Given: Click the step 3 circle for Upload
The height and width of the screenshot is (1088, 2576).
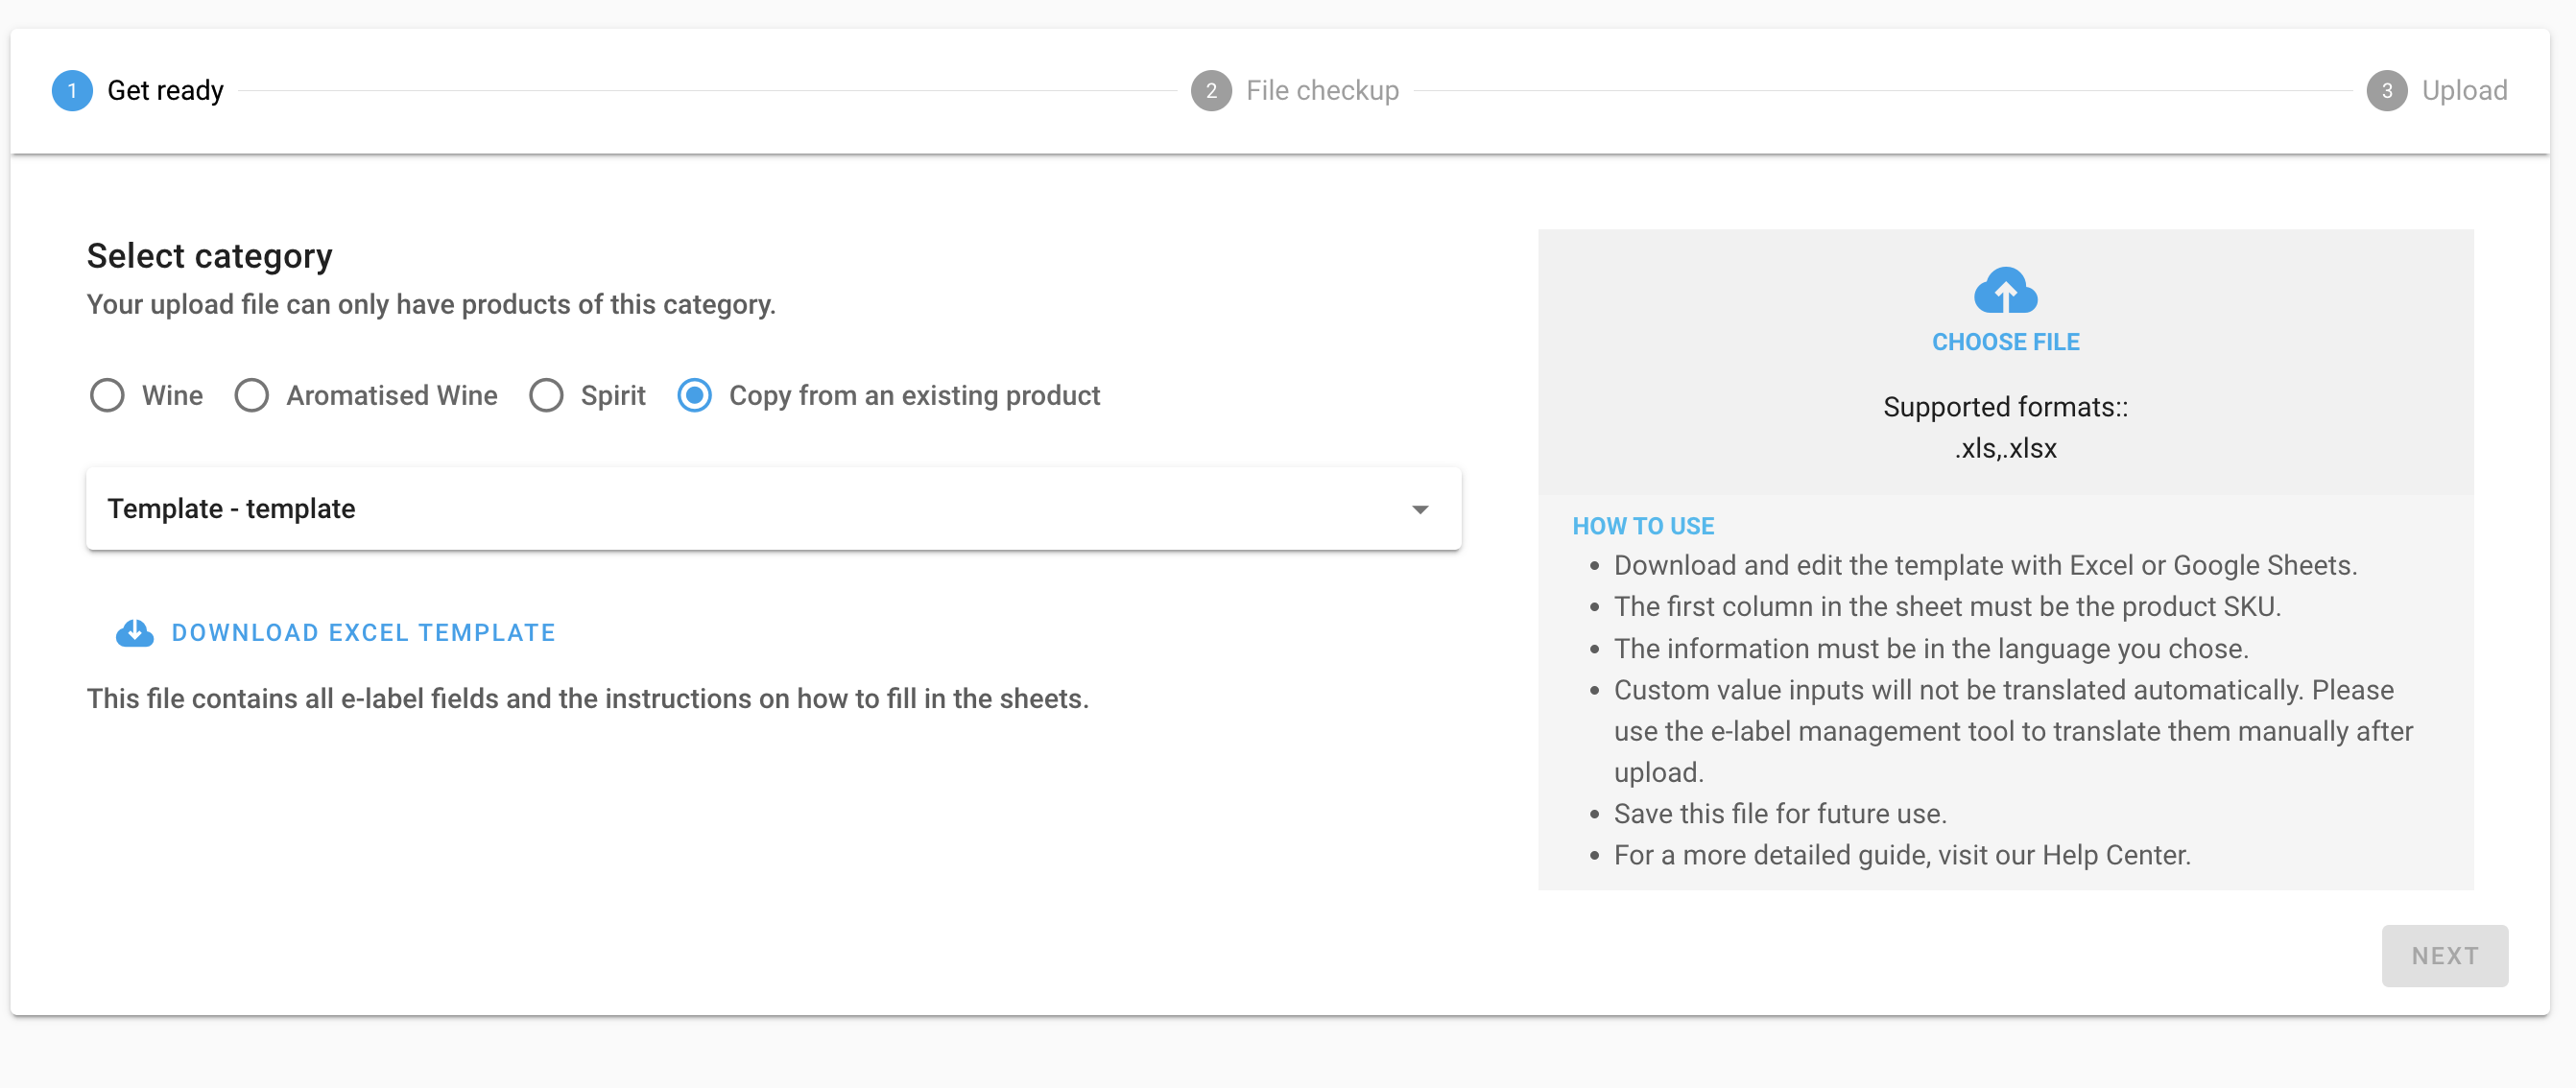Looking at the screenshot, I should coord(2387,91).
